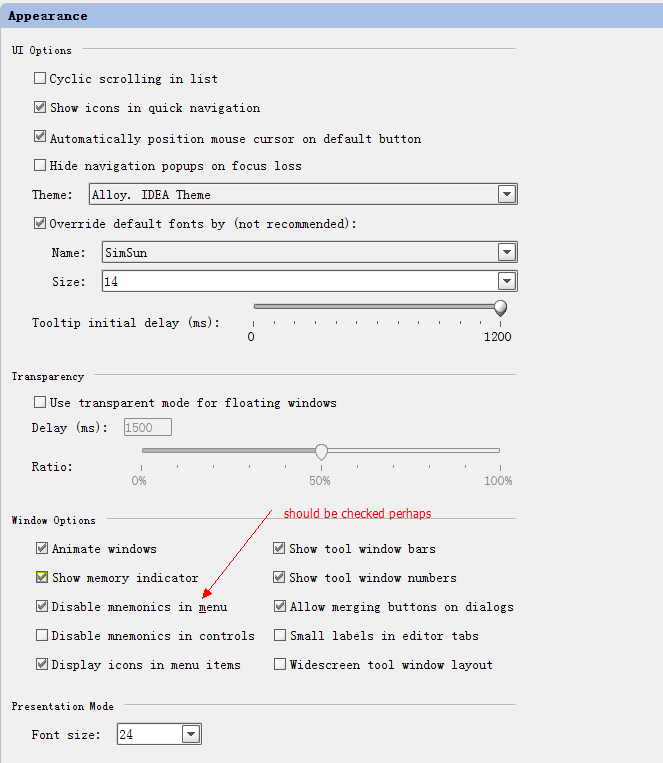Open Presentation Mode Font size dropdown
This screenshot has width=663, height=763.
point(191,734)
